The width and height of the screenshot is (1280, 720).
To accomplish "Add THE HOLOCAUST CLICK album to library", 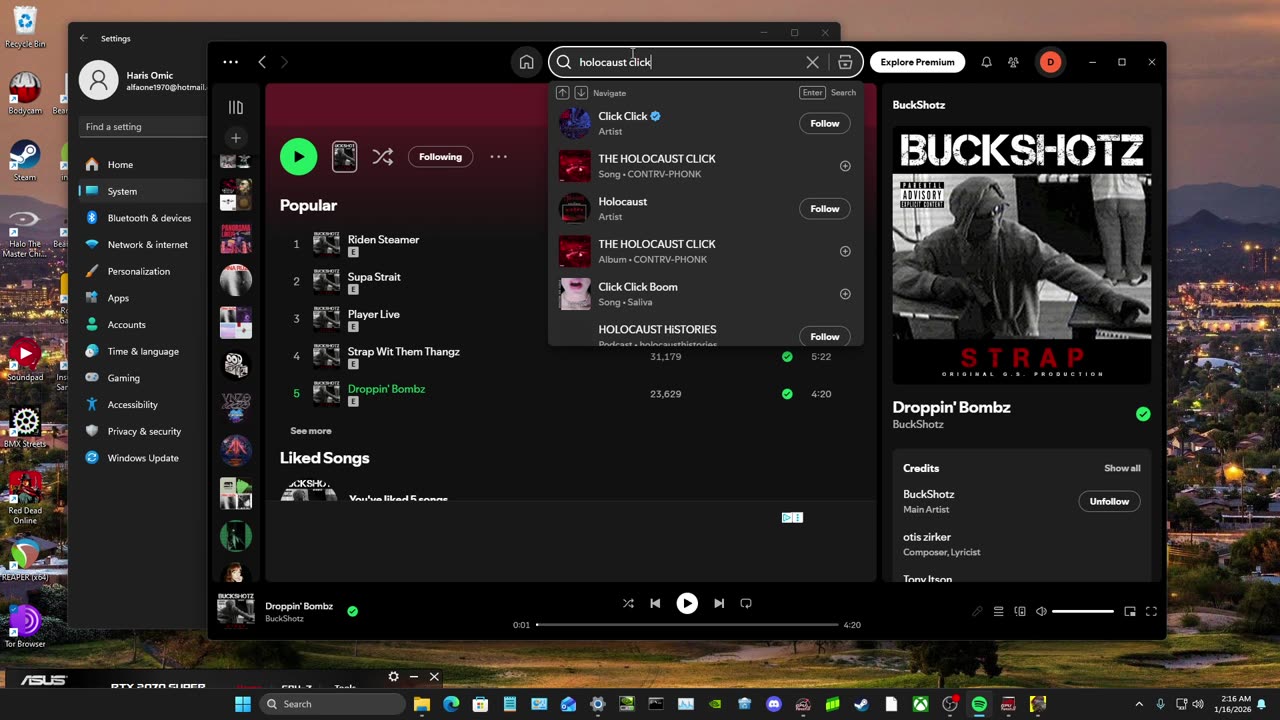I will click(x=845, y=251).
